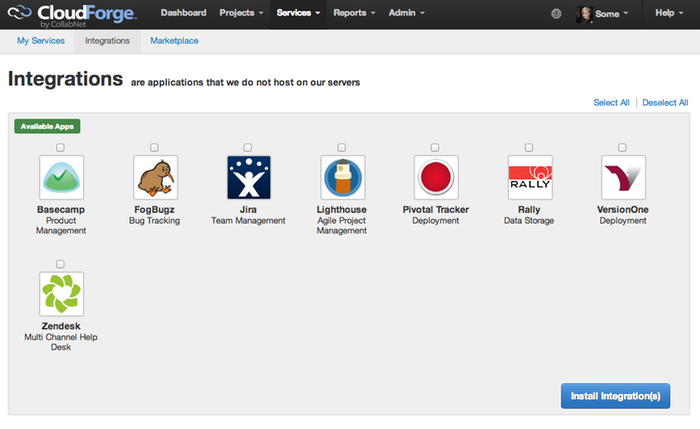Check the Basecamp checkbox
This screenshot has height=429, width=700.
61,148
